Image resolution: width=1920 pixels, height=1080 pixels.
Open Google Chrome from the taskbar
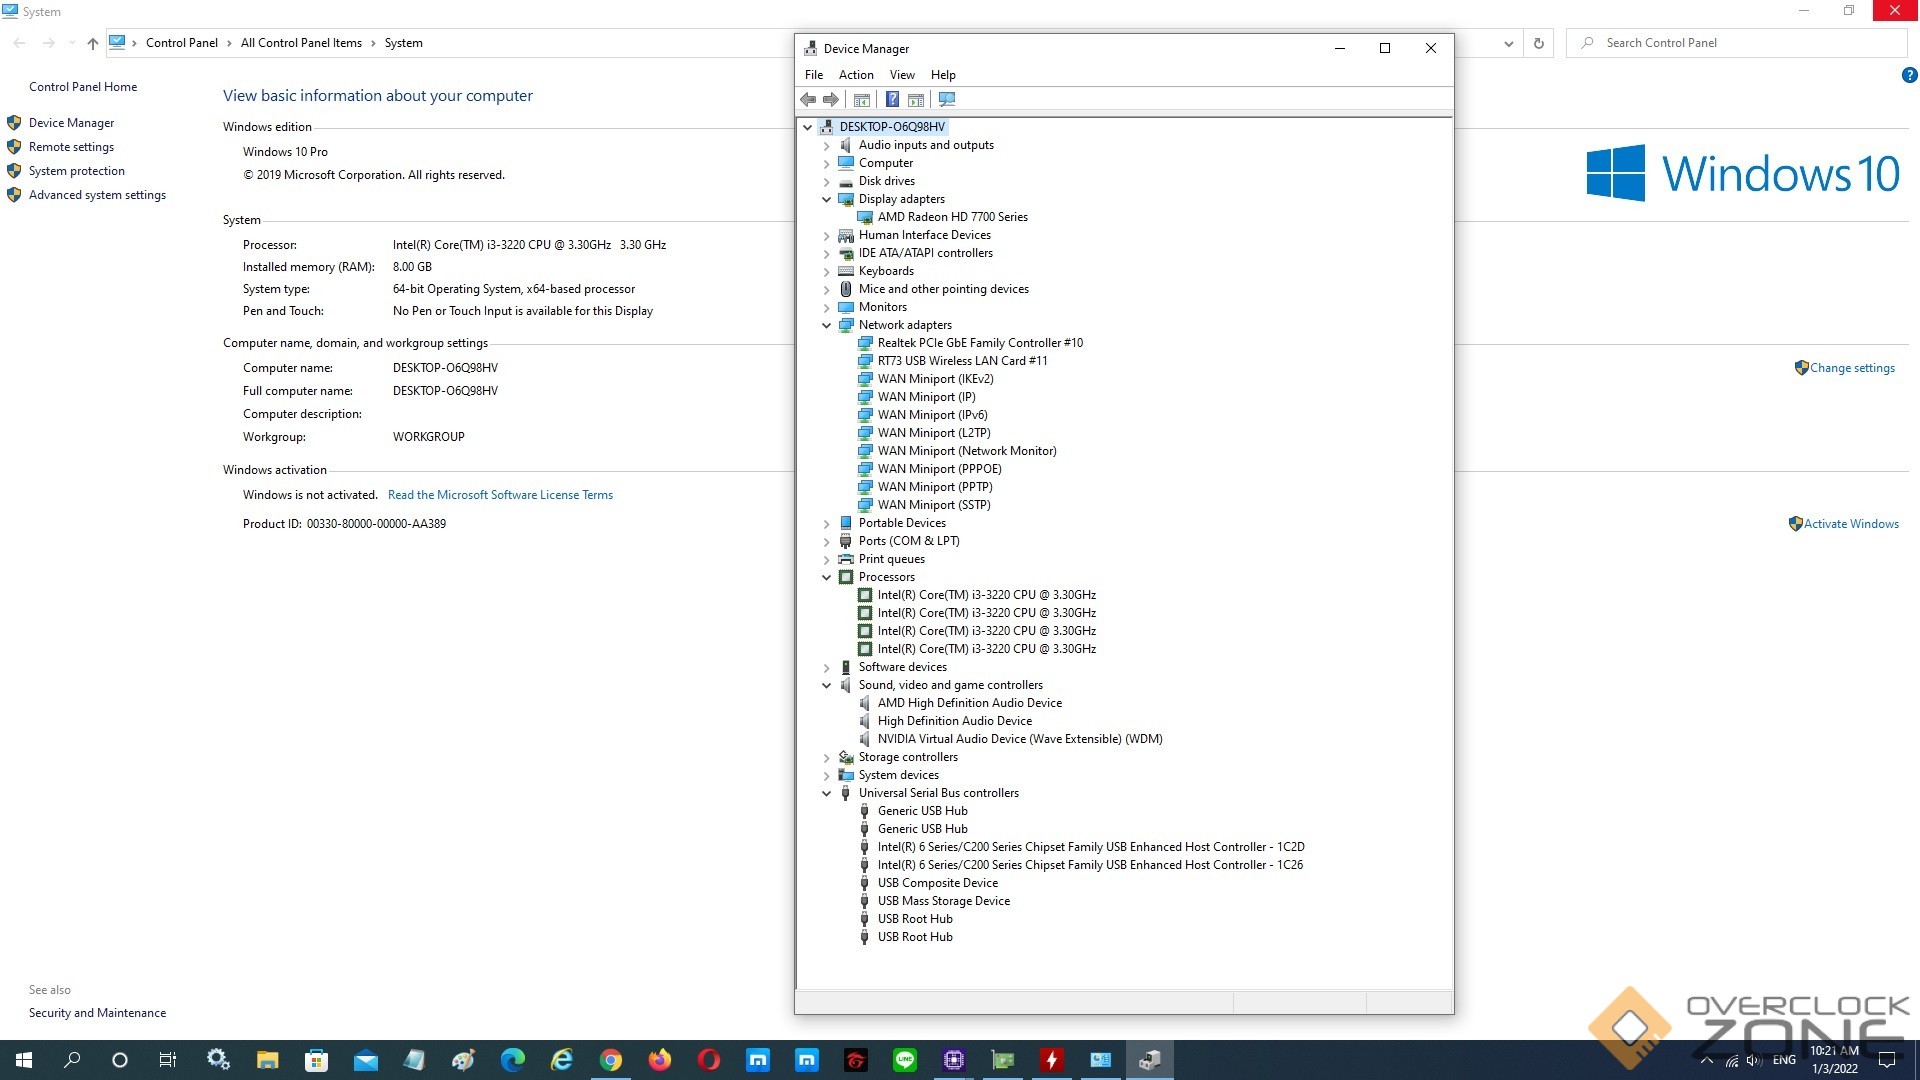click(610, 1060)
